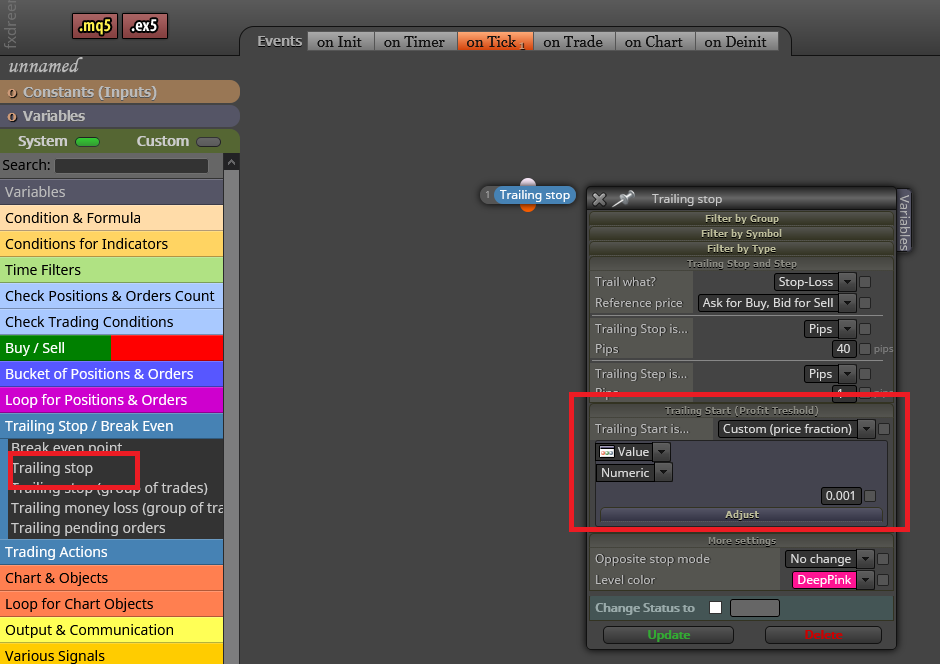Switch to the on Trade event tab
The width and height of the screenshot is (940, 664).
[x=573, y=42]
